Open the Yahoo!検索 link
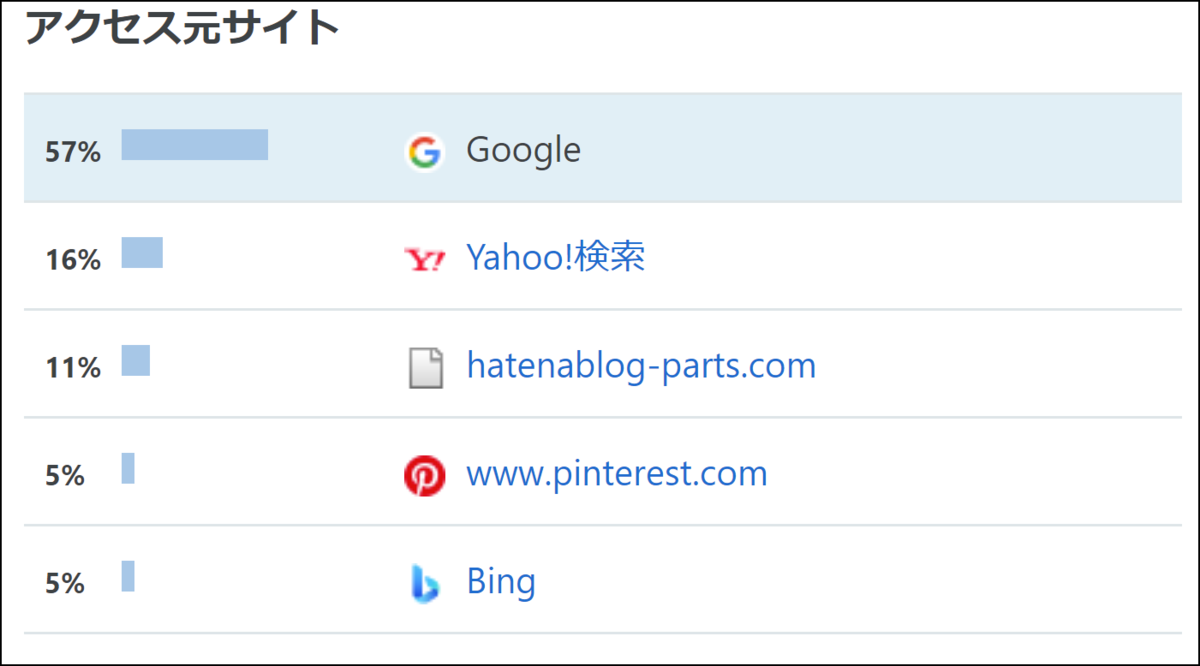 coord(556,258)
